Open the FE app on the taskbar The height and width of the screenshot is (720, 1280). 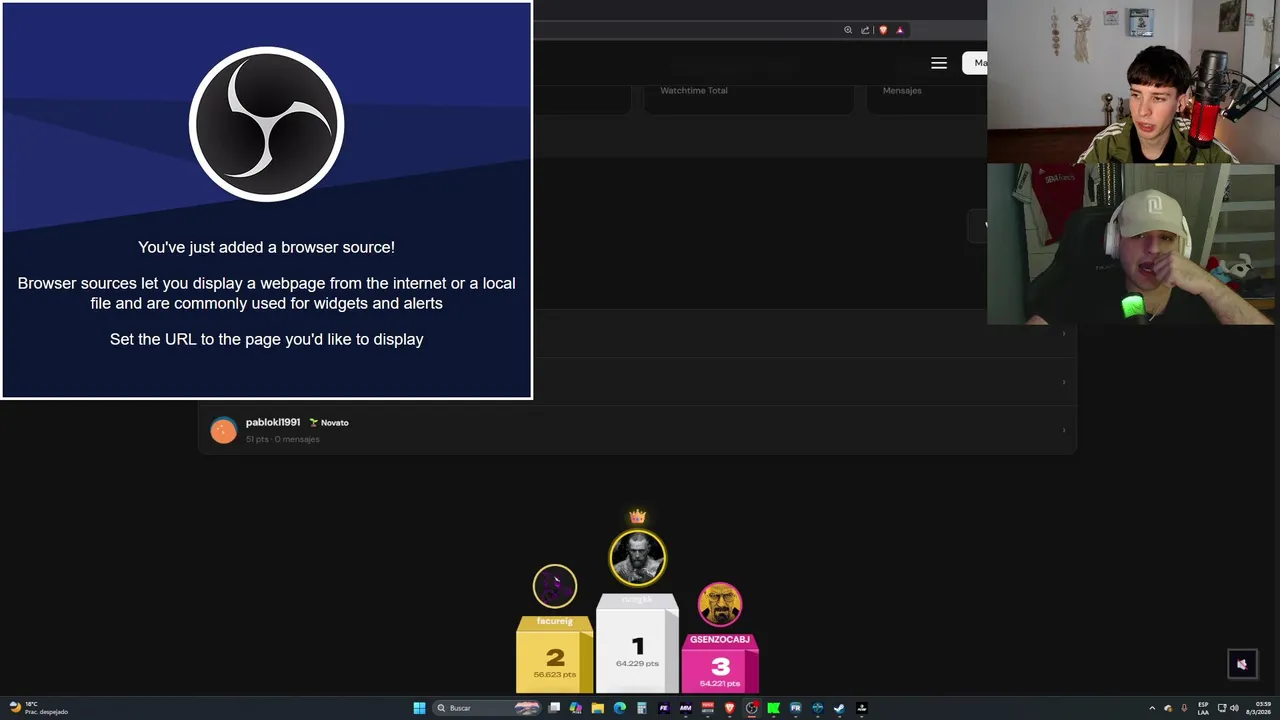(x=664, y=708)
